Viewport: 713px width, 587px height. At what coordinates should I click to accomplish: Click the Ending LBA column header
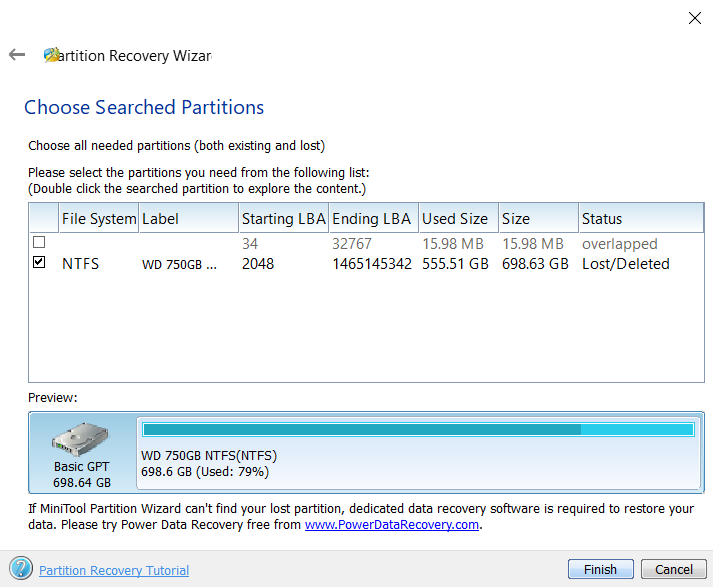[374, 218]
